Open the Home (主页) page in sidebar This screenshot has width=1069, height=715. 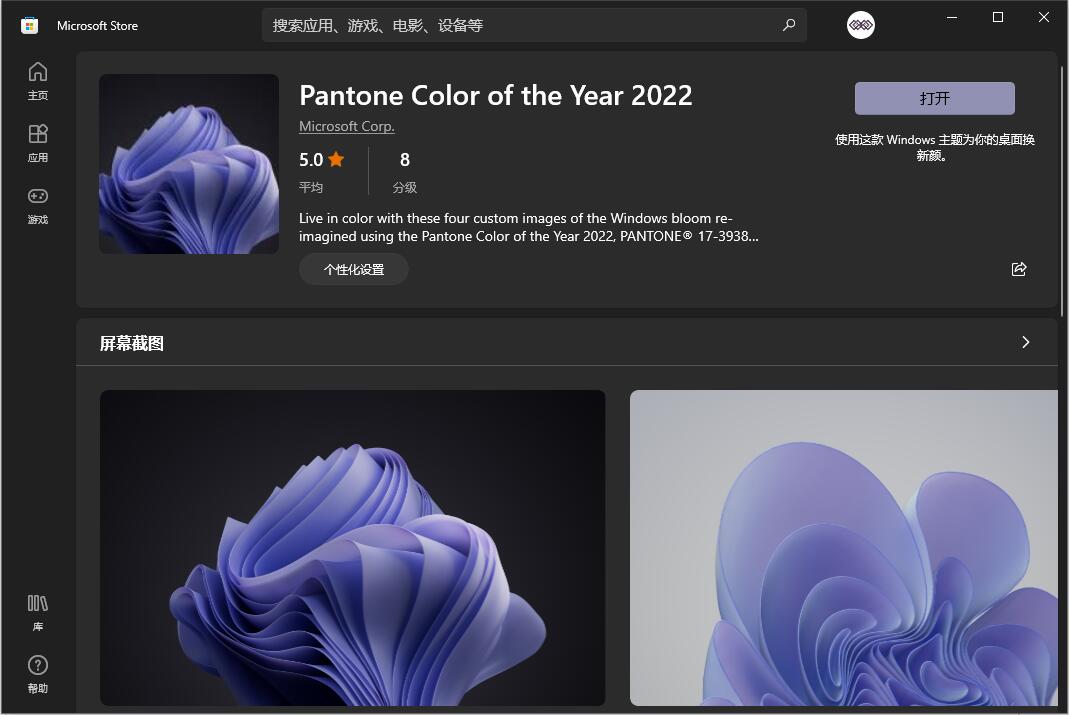tap(37, 80)
